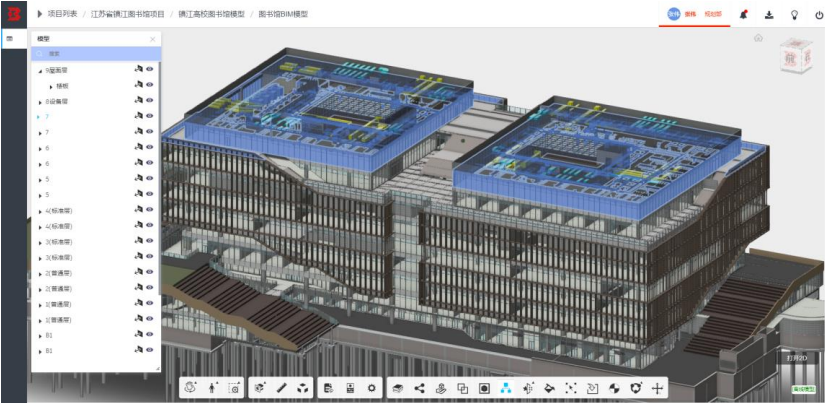Toggle visibility eye for 8设备层

coord(150,100)
